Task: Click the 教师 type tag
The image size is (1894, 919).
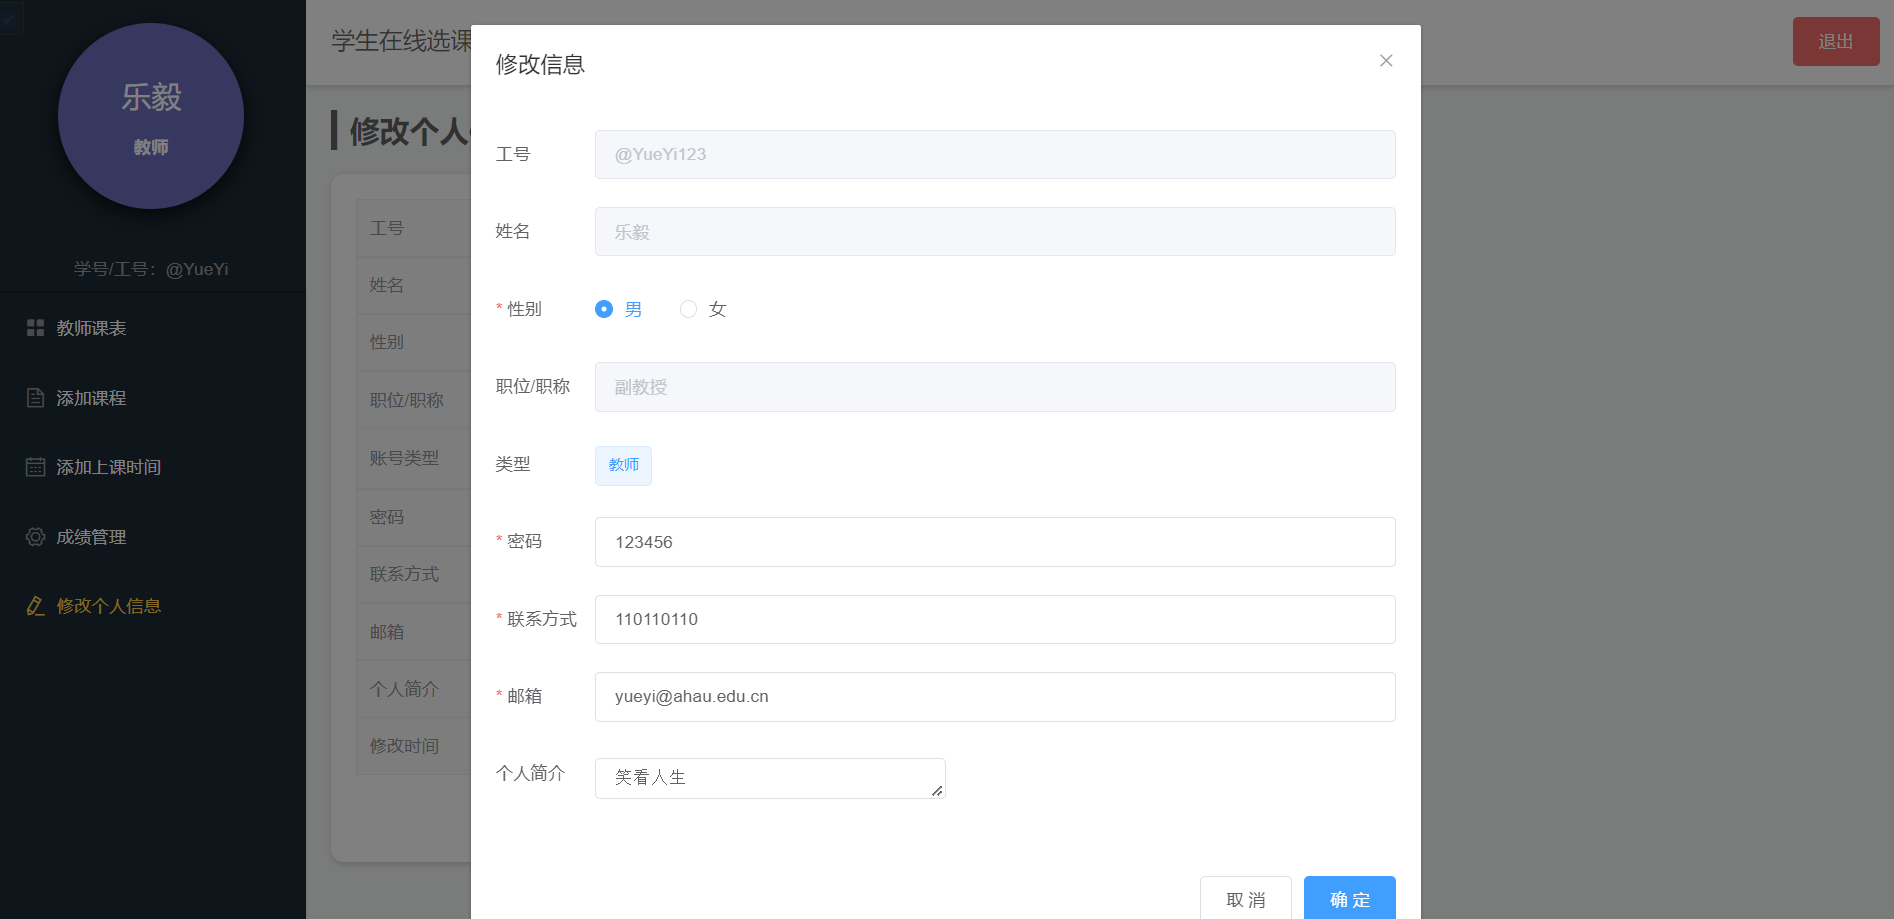Action: 623,465
